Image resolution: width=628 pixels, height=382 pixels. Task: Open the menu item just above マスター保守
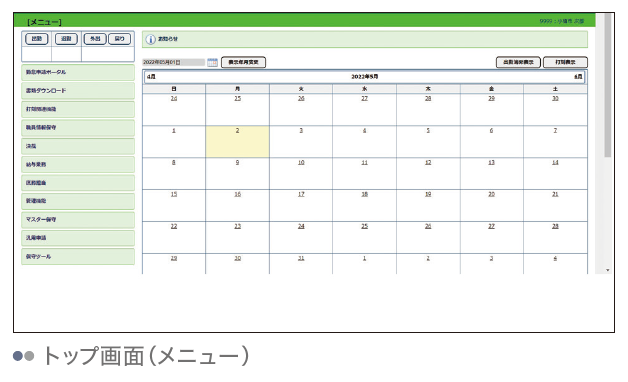point(78,201)
